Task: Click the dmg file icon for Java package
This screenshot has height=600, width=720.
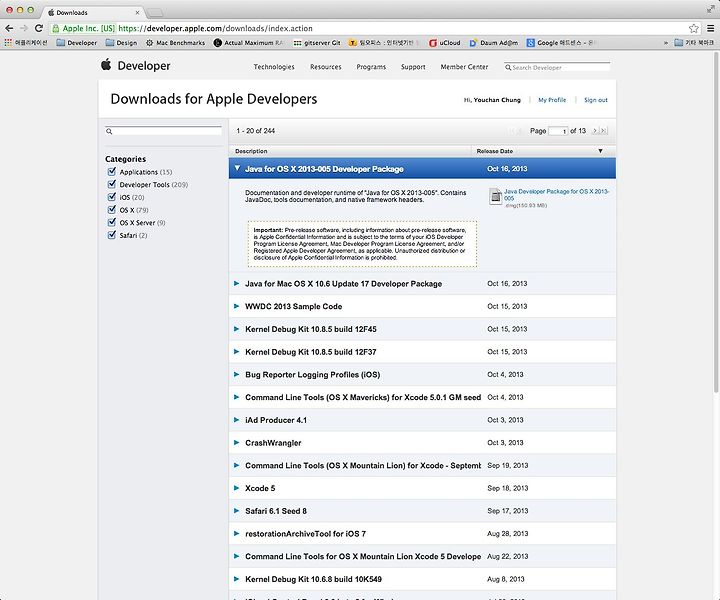Action: 495,196
